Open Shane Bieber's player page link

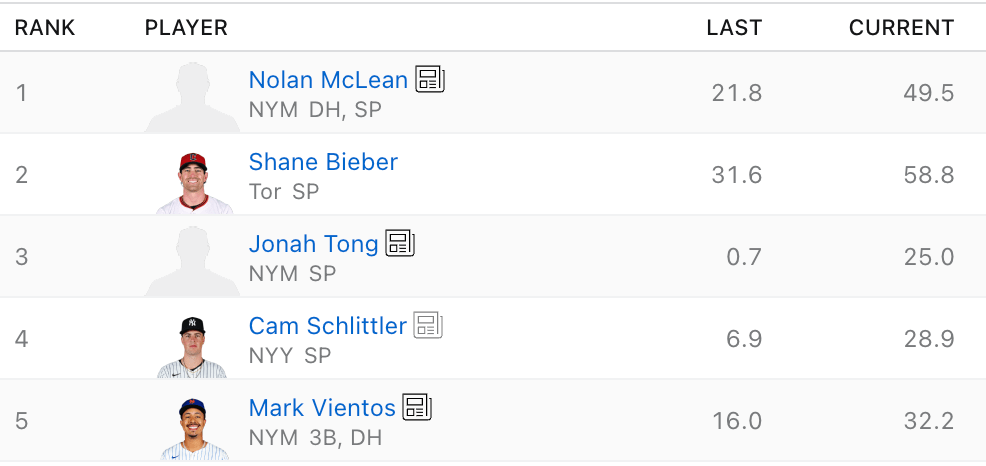(x=323, y=162)
